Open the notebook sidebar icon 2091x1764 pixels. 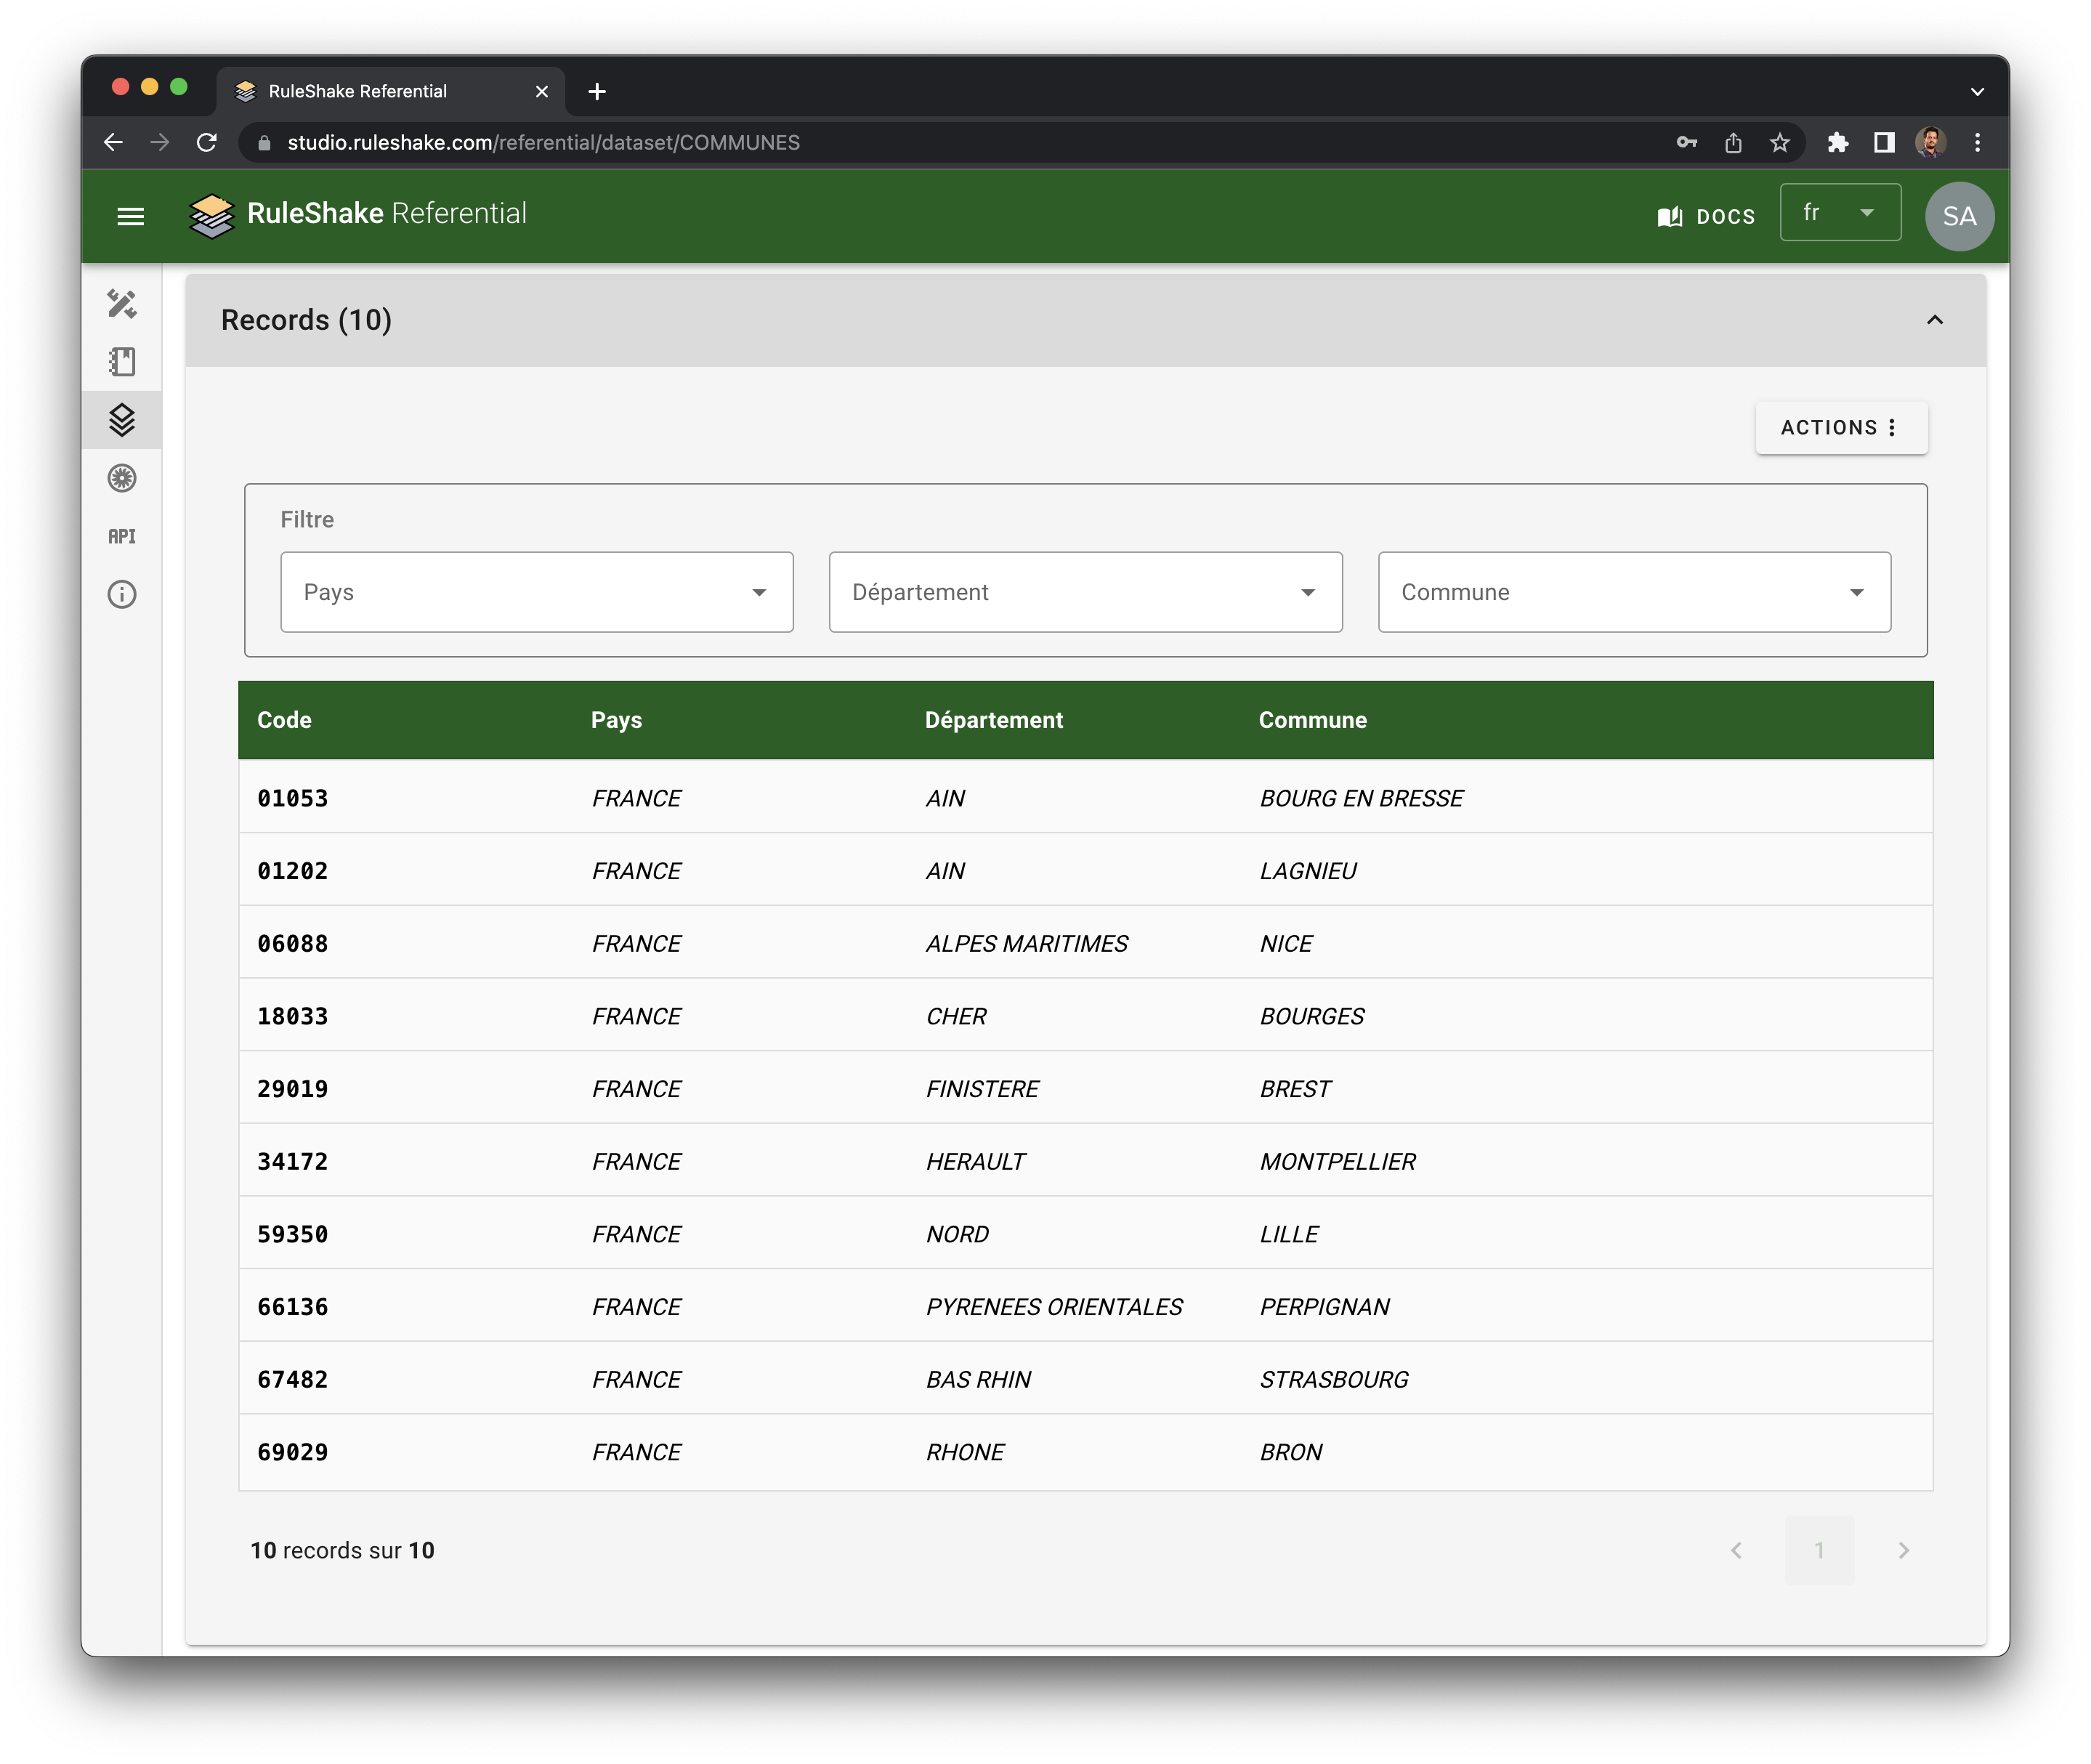122,361
